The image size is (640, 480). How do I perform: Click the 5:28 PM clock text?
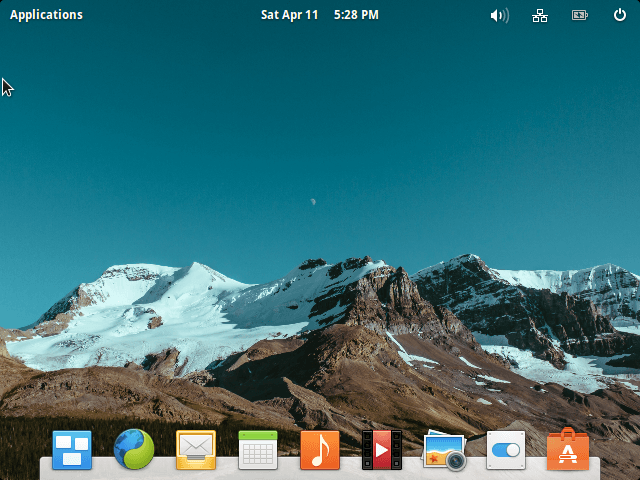click(356, 15)
